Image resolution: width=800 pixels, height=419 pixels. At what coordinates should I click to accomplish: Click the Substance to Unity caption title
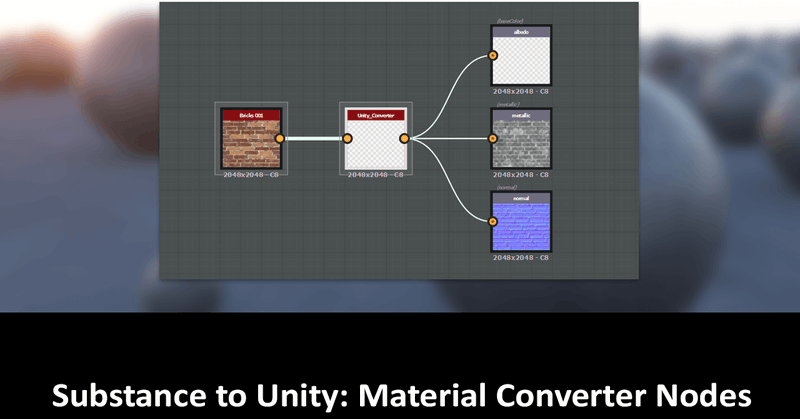402,396
